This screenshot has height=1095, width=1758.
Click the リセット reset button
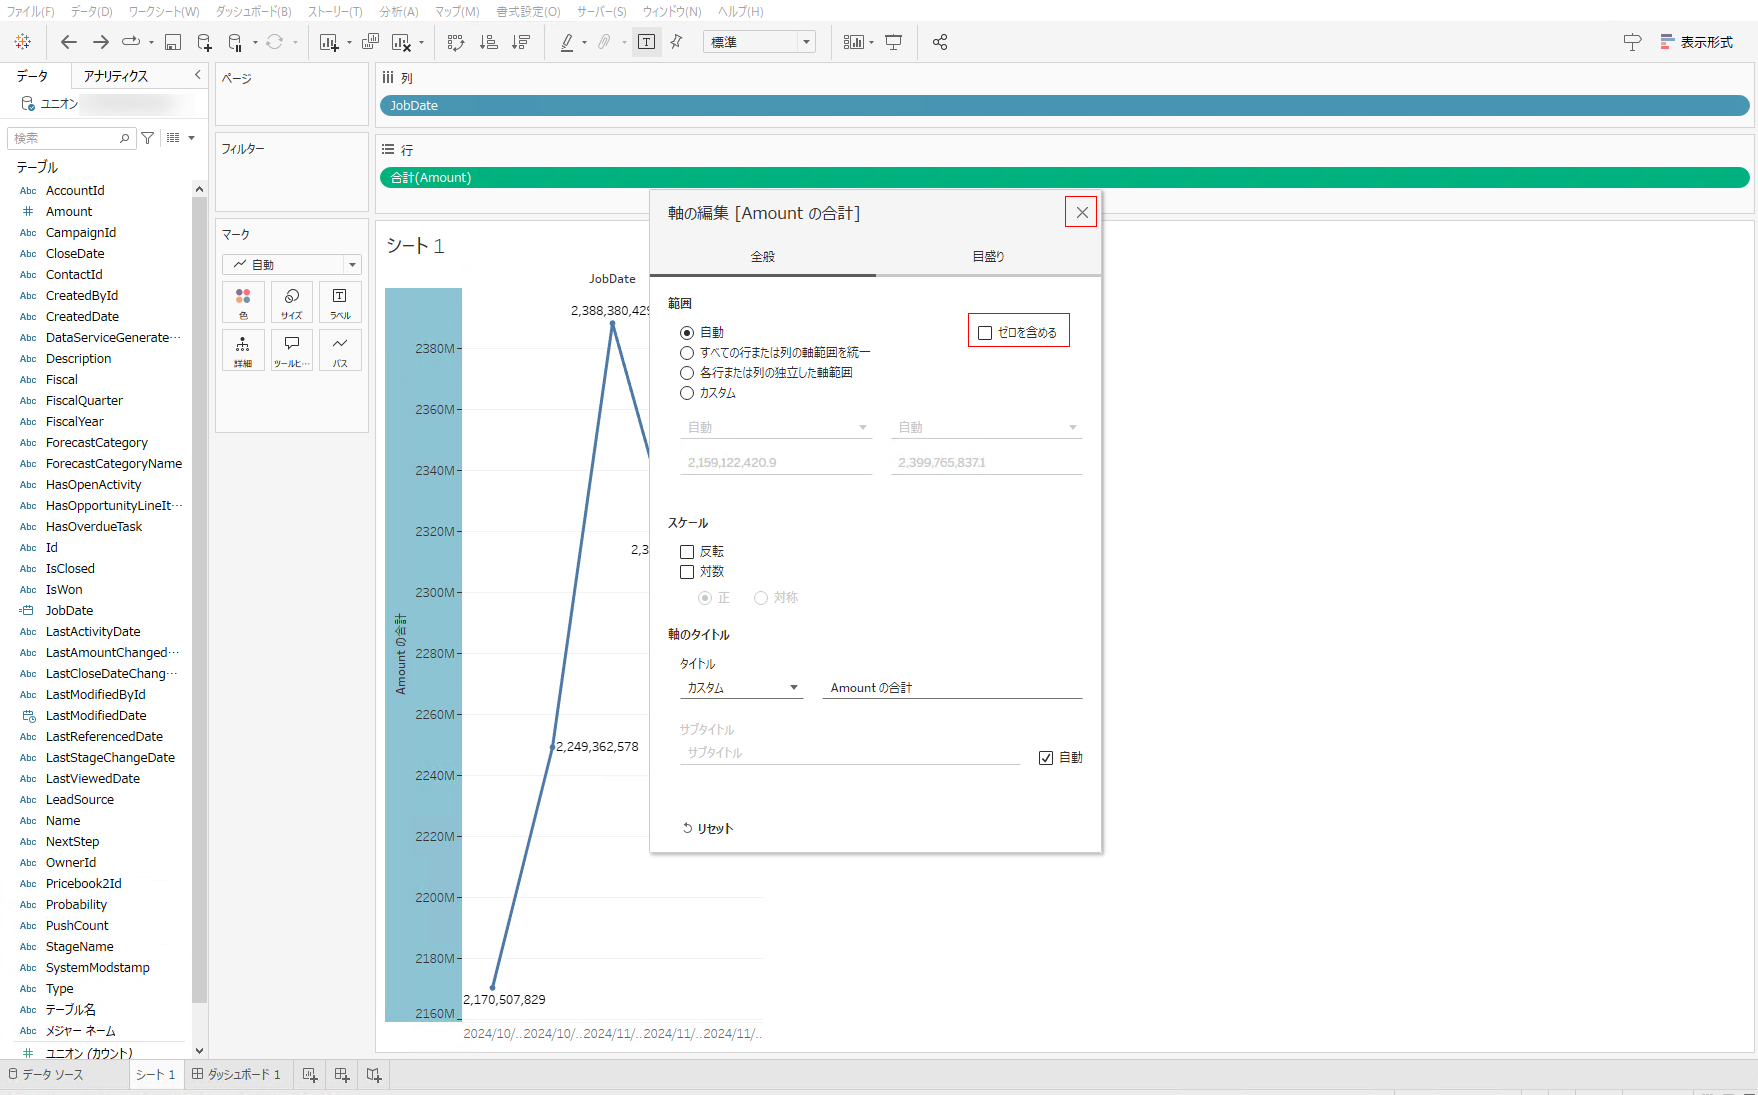(708, 828)
